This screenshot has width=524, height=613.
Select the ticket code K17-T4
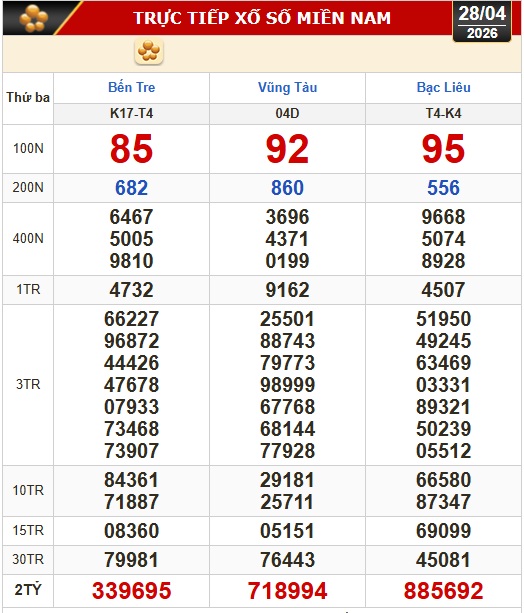point(131,113)
